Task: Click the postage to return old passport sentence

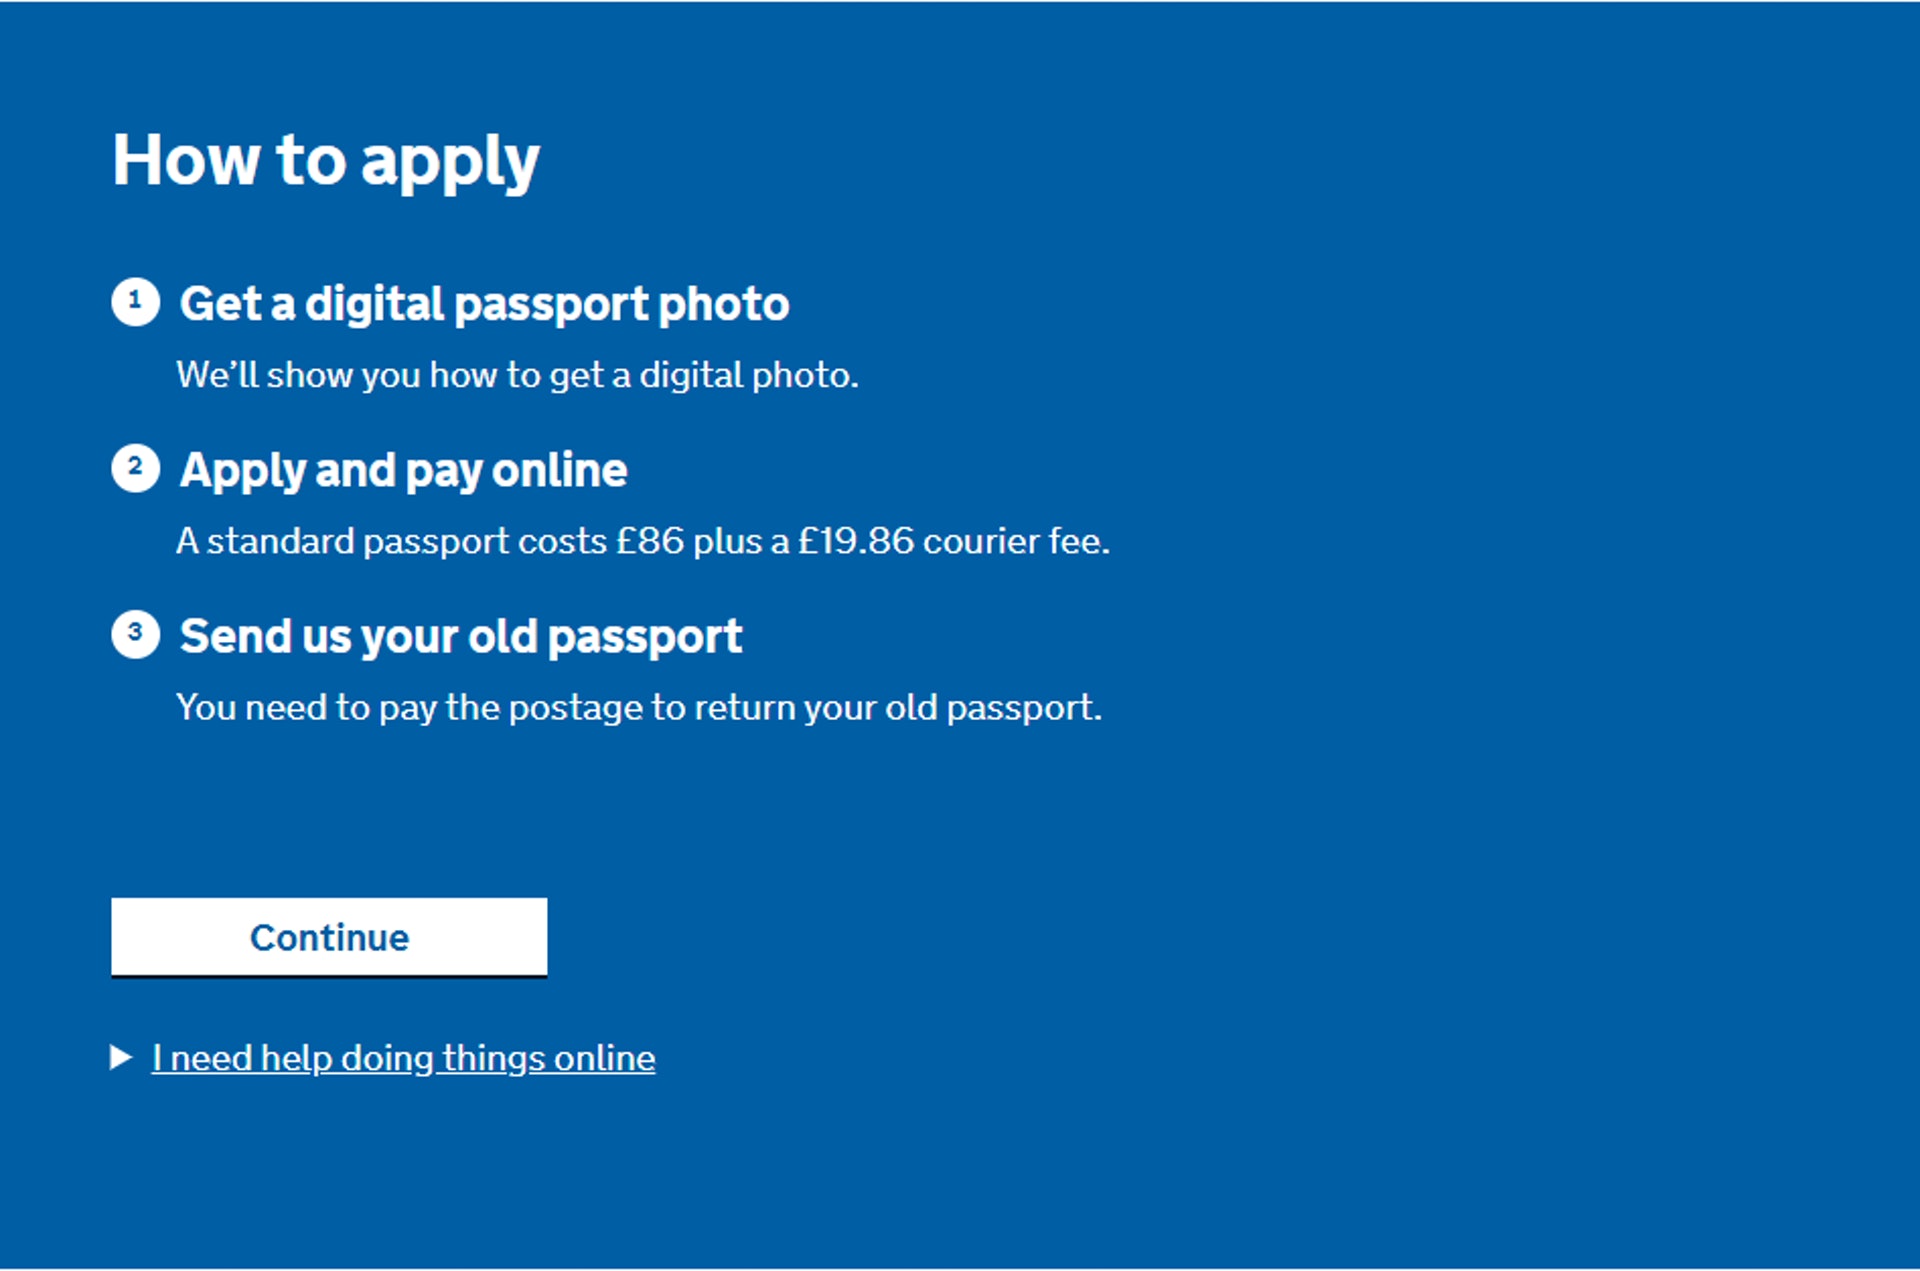Action: (639, 708)
